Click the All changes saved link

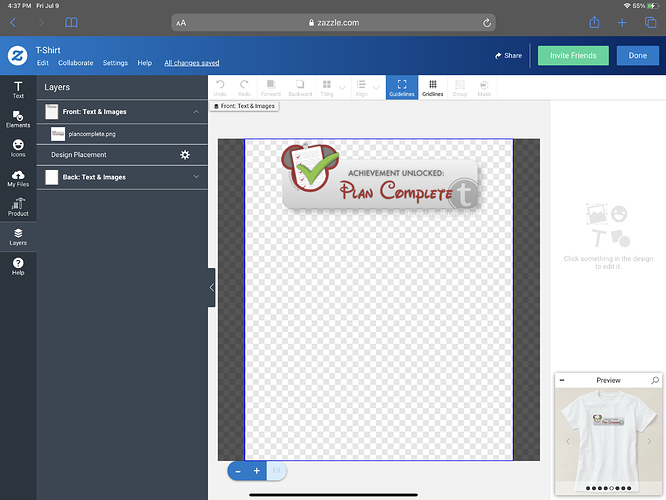(x=192, y=63)
